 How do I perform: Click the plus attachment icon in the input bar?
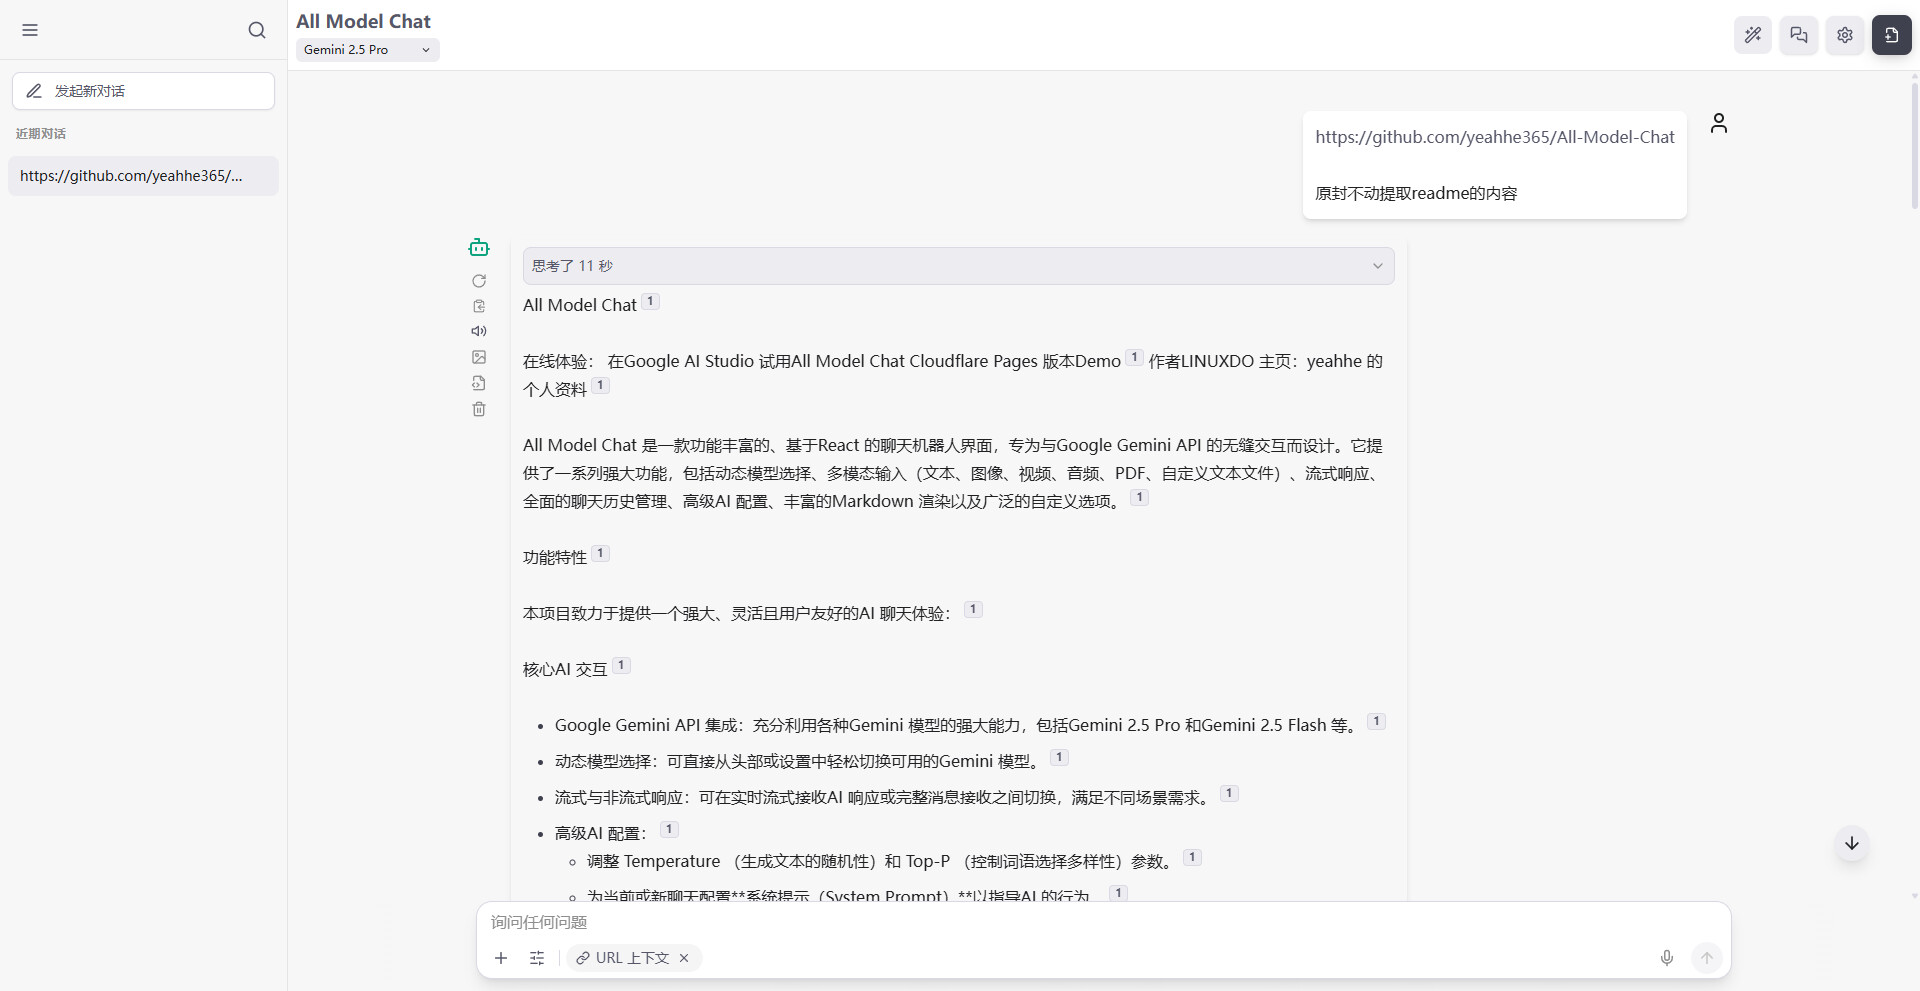click(501, 958)
